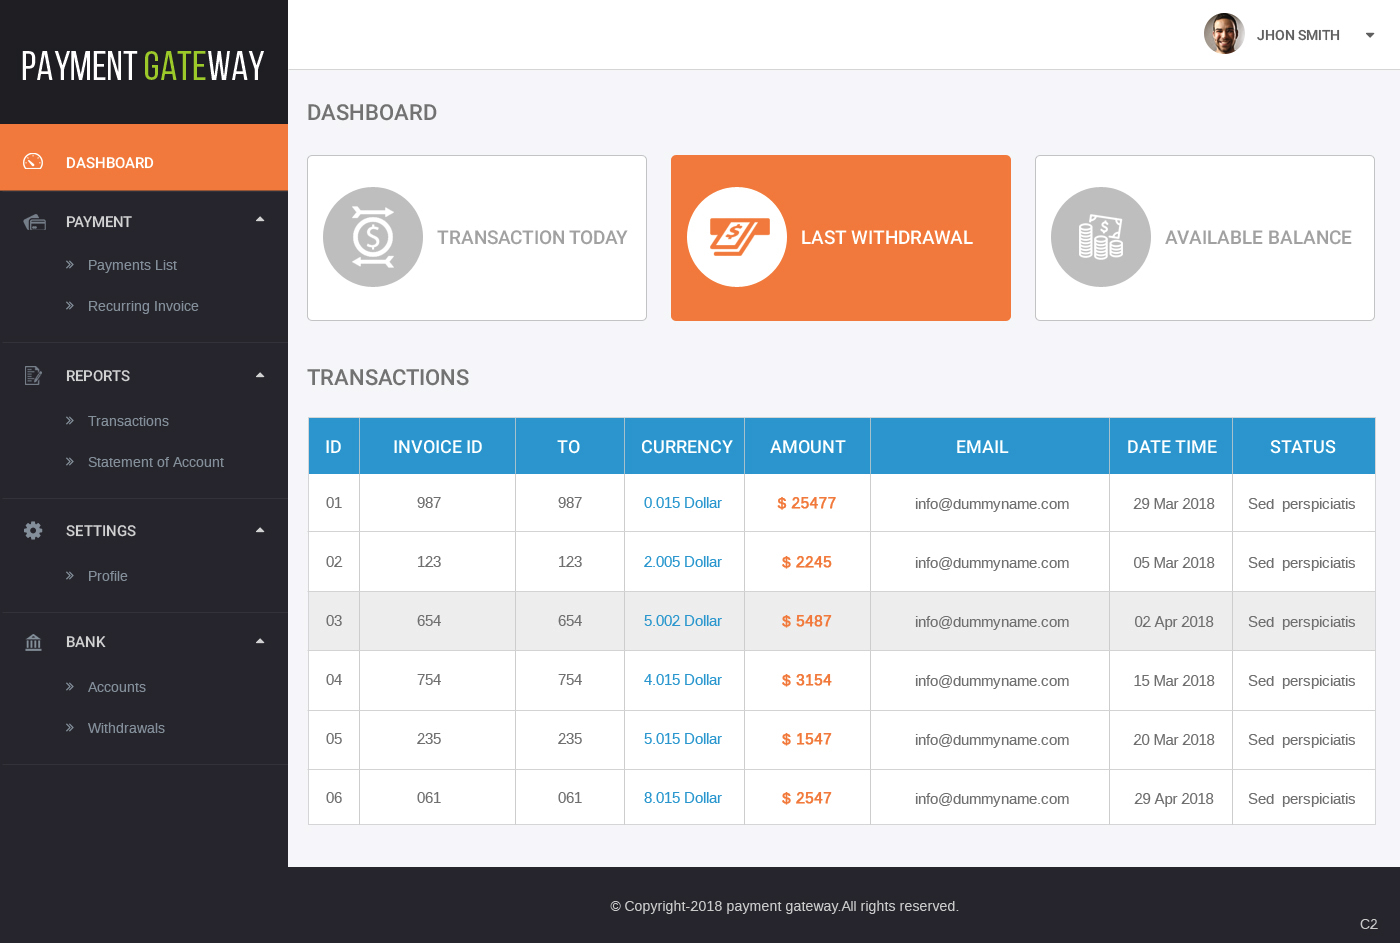Click the Settings gear icon
The image size is (1400, 943).
click(x=33, y=530)
